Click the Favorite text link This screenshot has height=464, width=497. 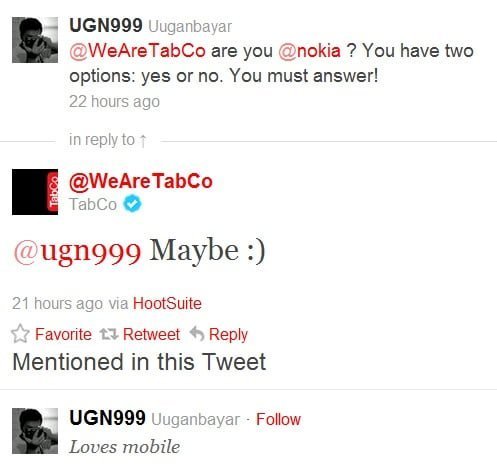[63, 334]
